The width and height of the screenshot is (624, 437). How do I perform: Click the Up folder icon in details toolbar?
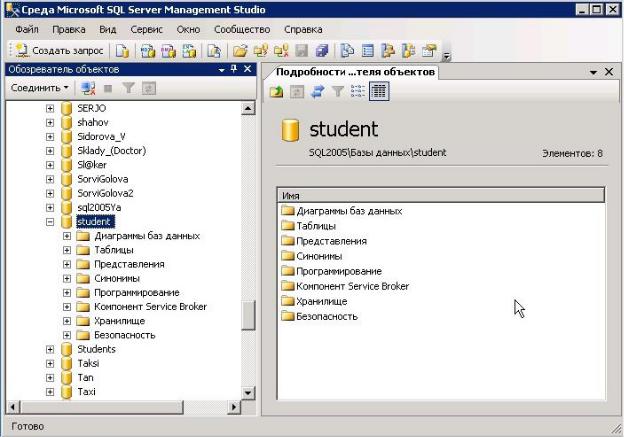pos(277,92)
